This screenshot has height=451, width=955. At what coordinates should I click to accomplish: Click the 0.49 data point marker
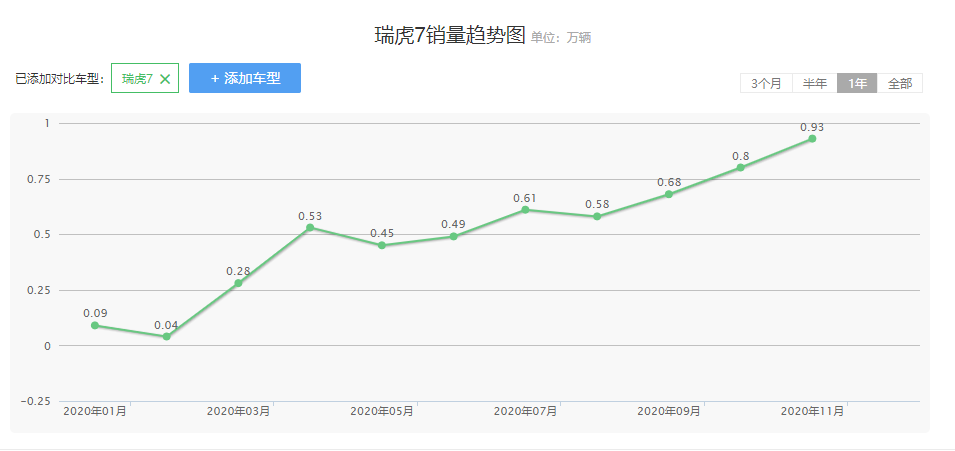tap(454, 236)
